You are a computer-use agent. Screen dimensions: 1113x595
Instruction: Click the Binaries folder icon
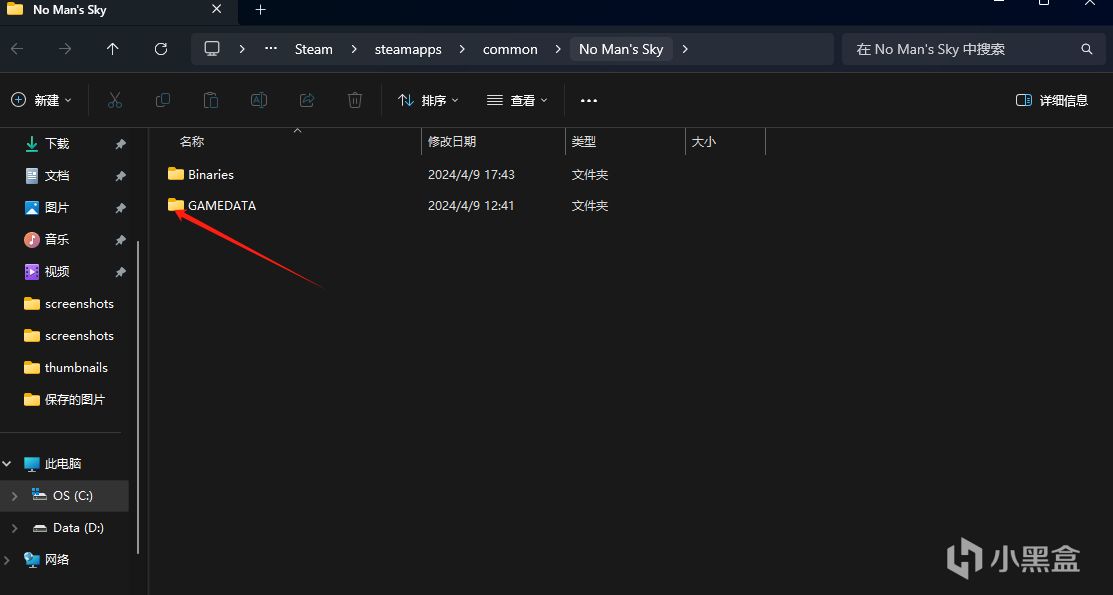(x=175, y=174)
